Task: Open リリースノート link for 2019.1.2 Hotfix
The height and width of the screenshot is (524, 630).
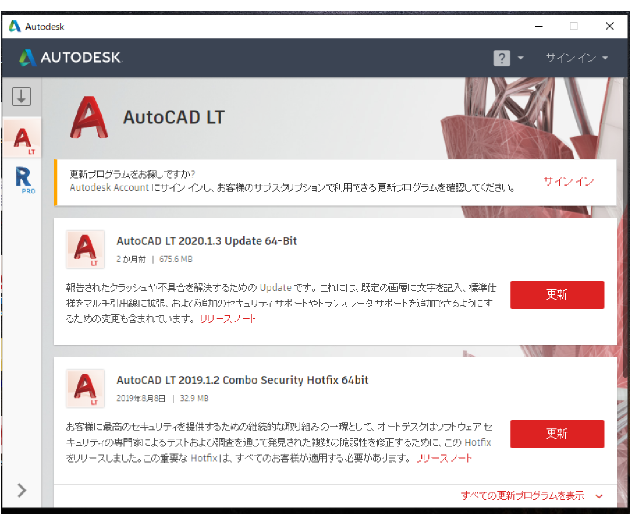Action: click(444, 458)
